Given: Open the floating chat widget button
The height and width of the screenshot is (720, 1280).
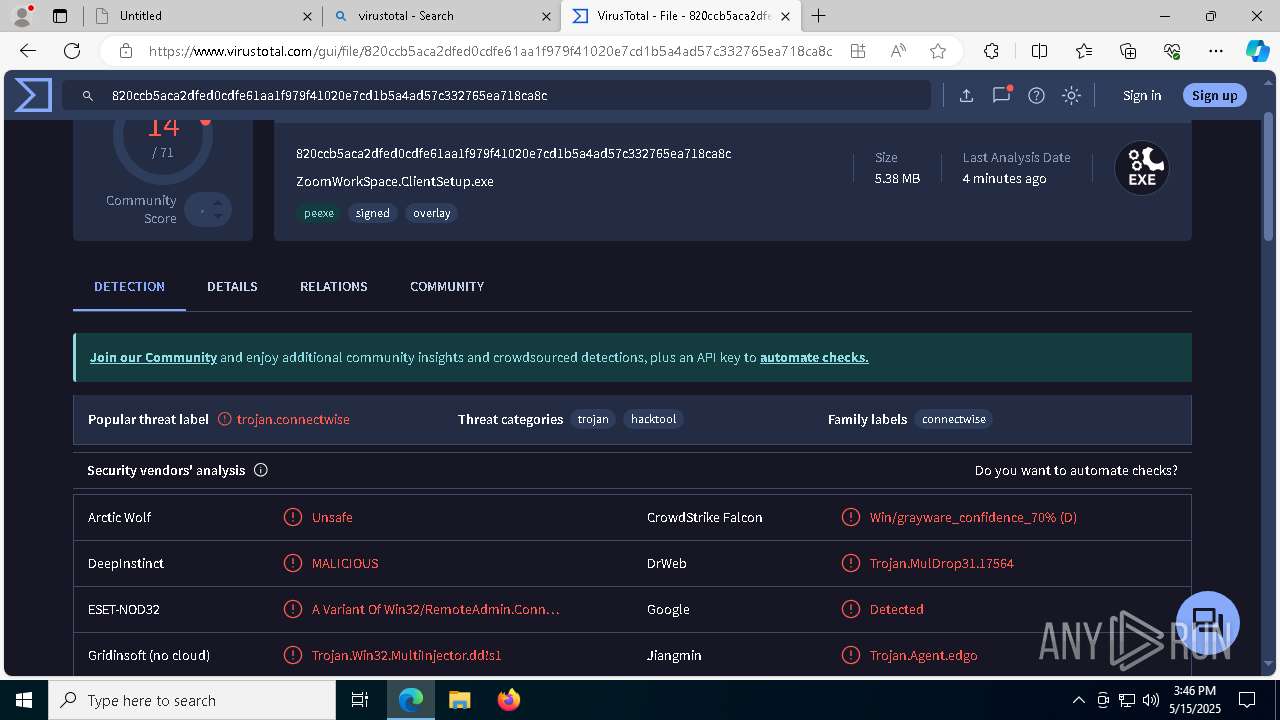Looking at the screenshot, I should pyautogui.click(x=1208, y=623).
